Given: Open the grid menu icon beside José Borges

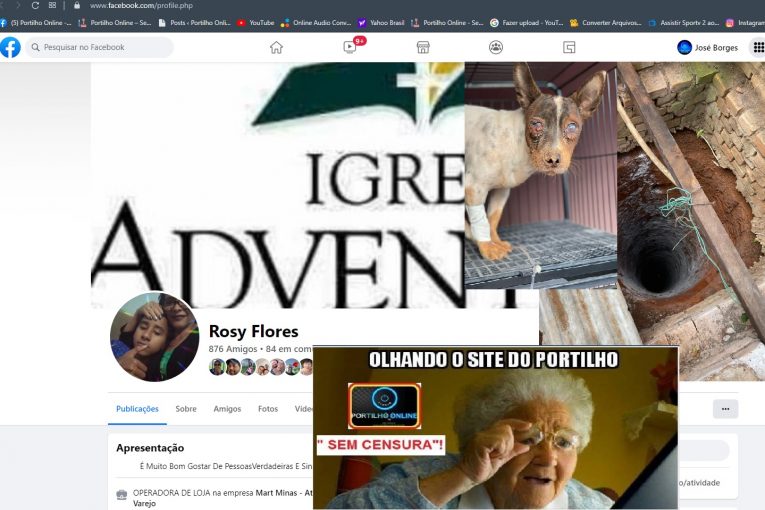Looking at the screenshot, I should click(x=757, y=47).
